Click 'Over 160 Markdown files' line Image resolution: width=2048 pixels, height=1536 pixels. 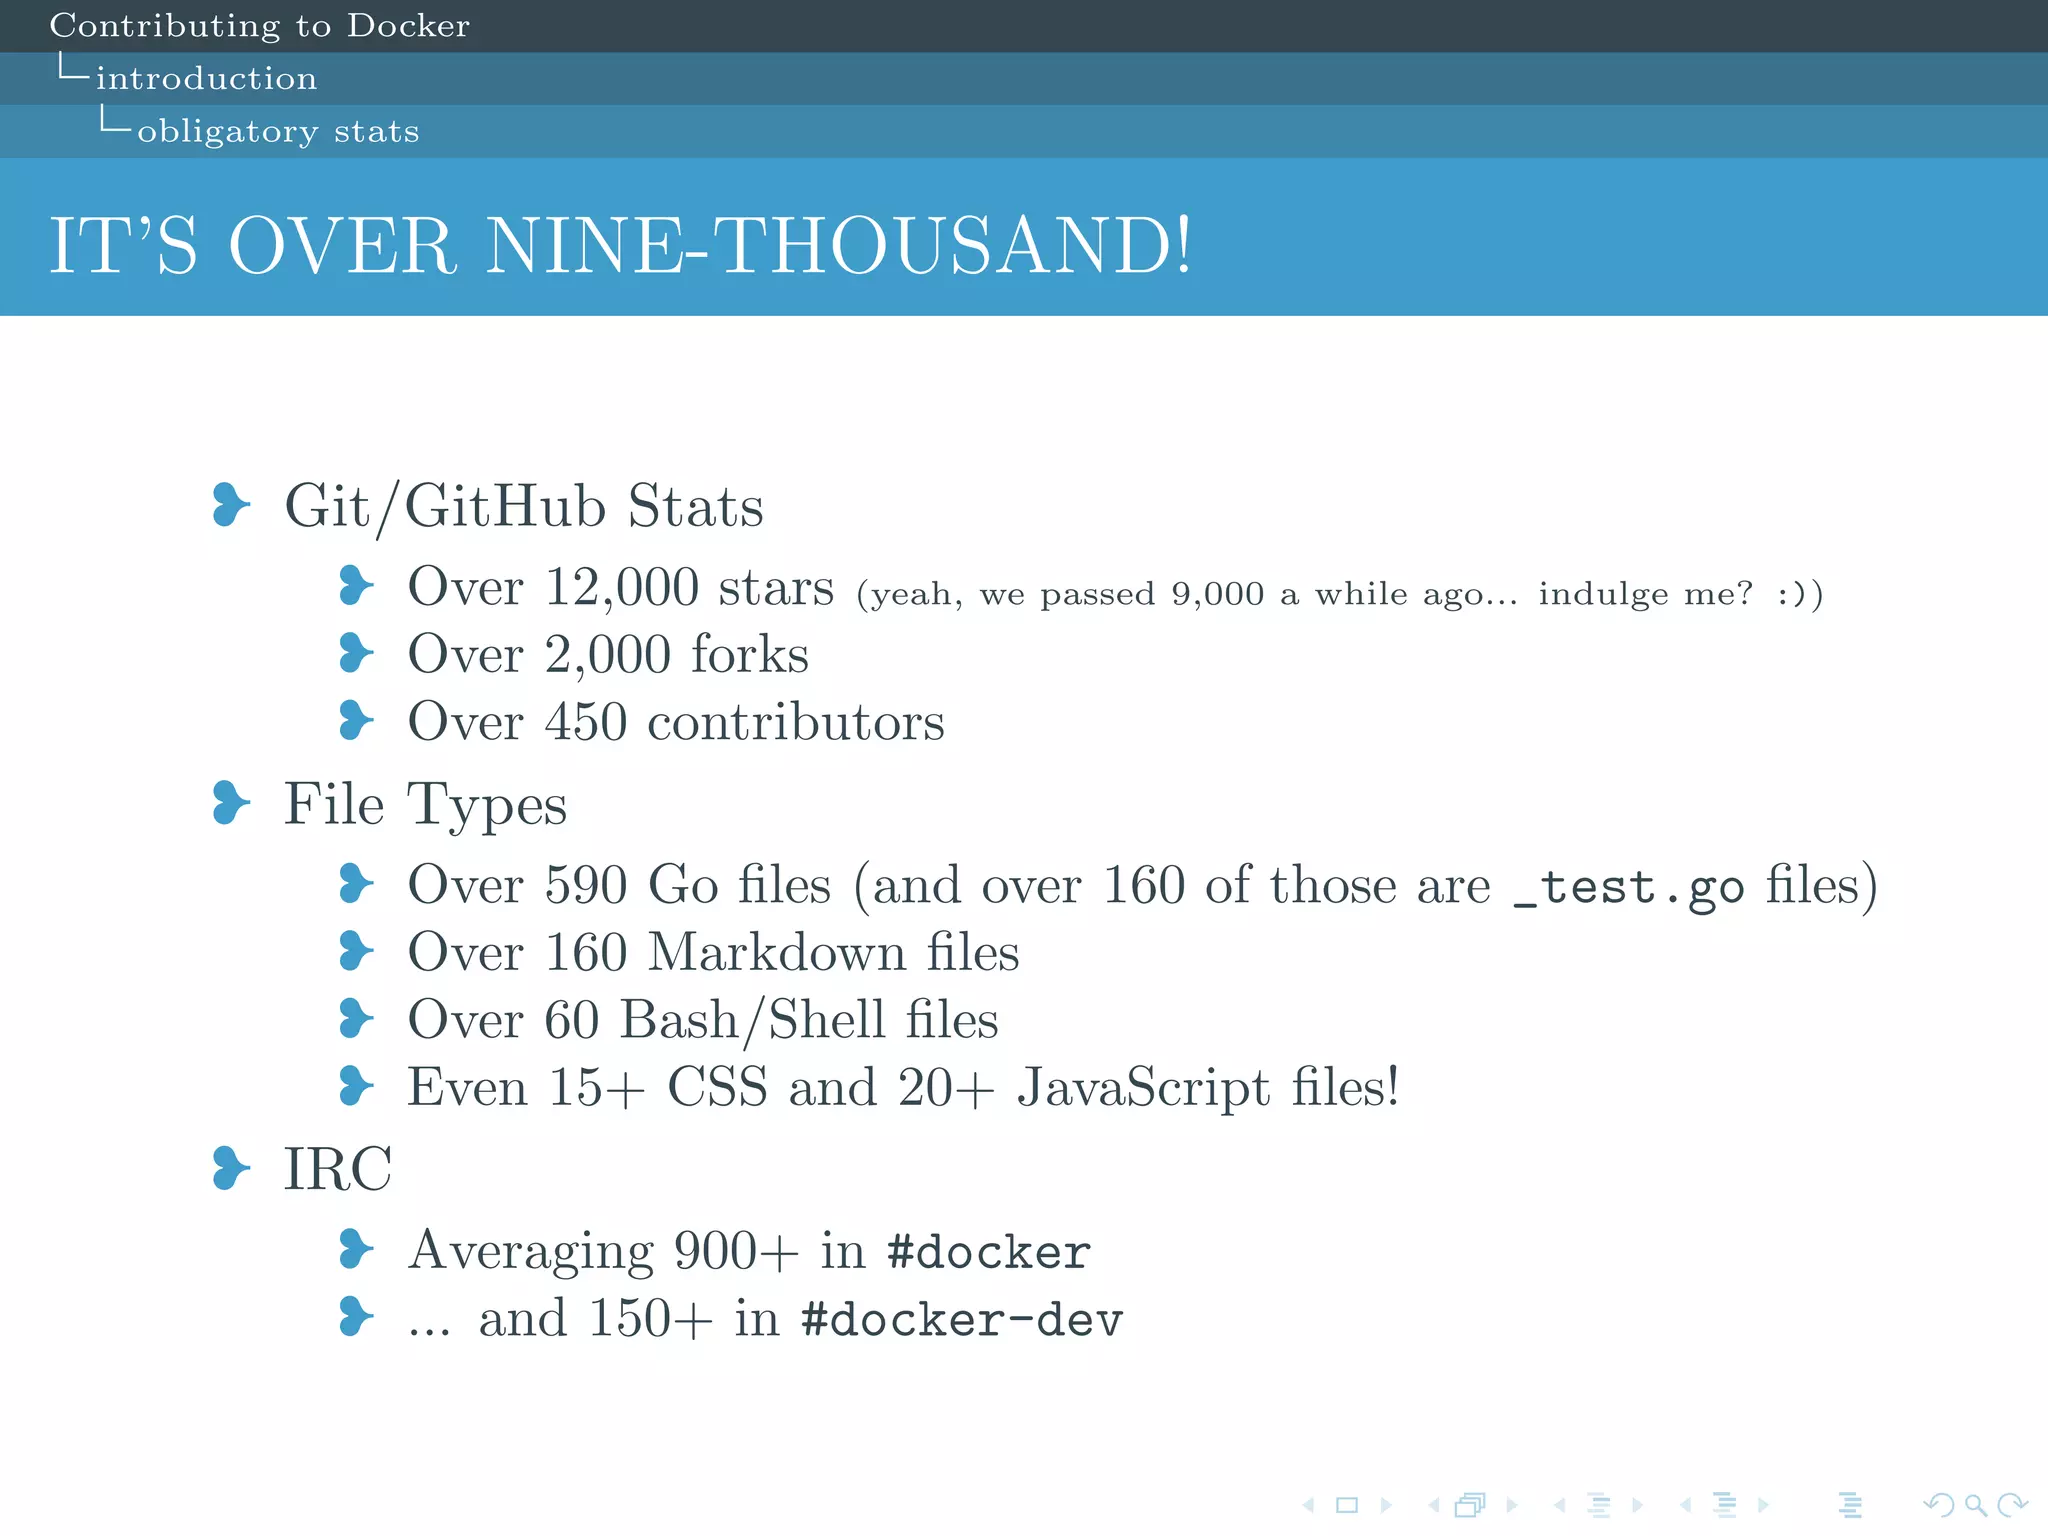713,951
